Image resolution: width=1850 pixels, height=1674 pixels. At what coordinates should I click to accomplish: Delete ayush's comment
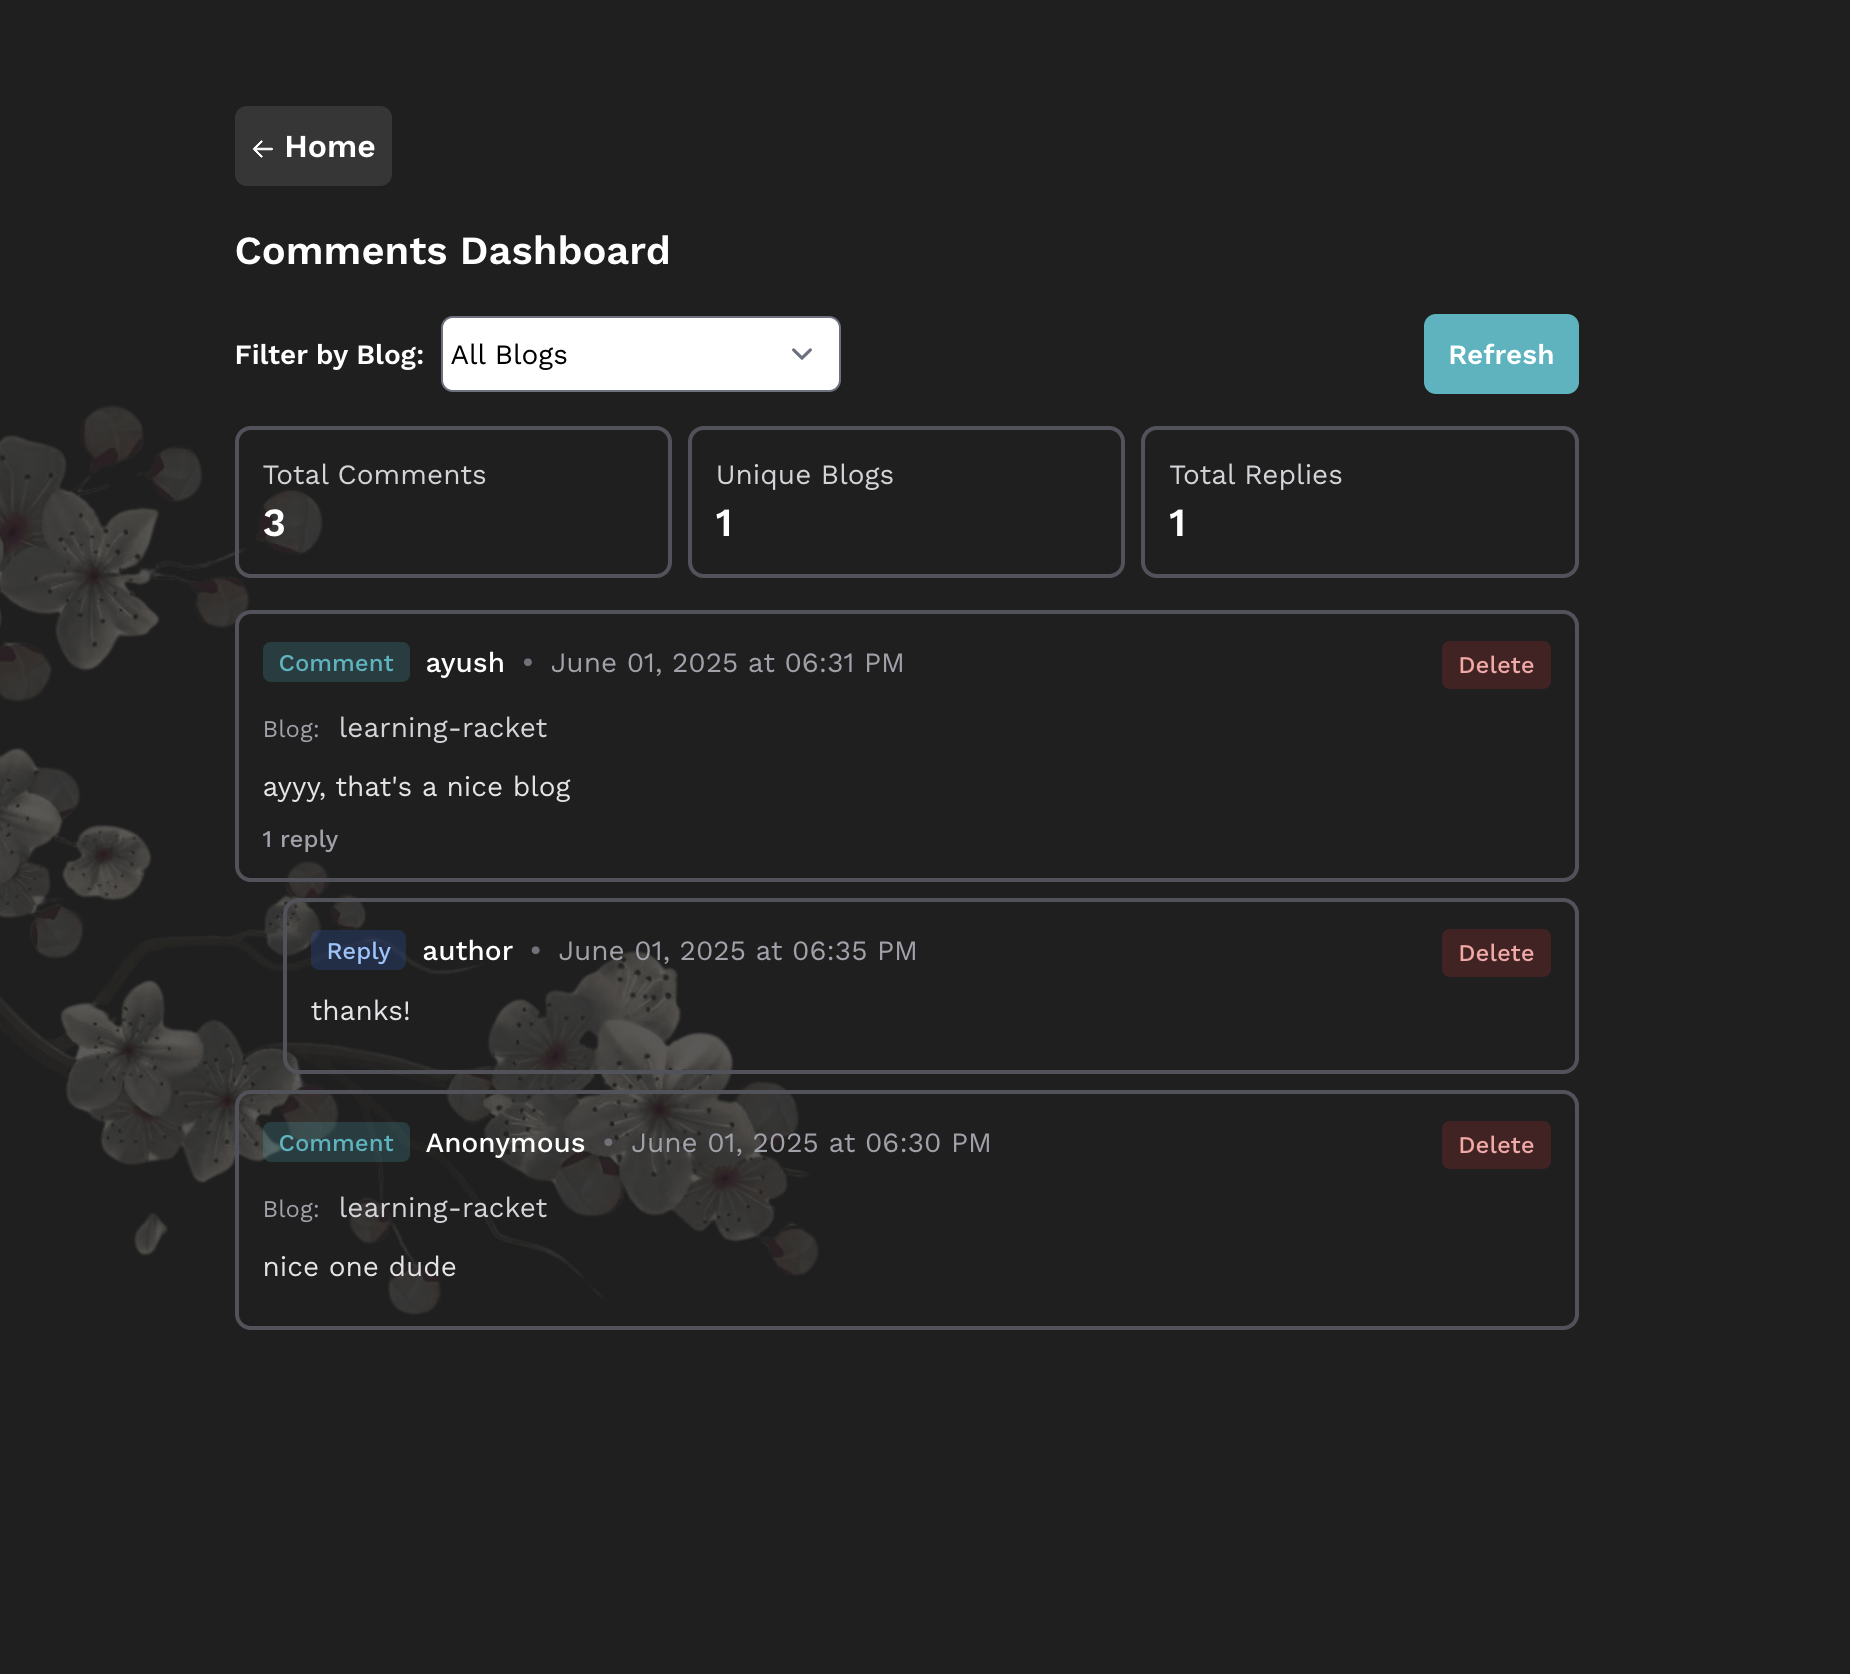(x=1495, y=665)
